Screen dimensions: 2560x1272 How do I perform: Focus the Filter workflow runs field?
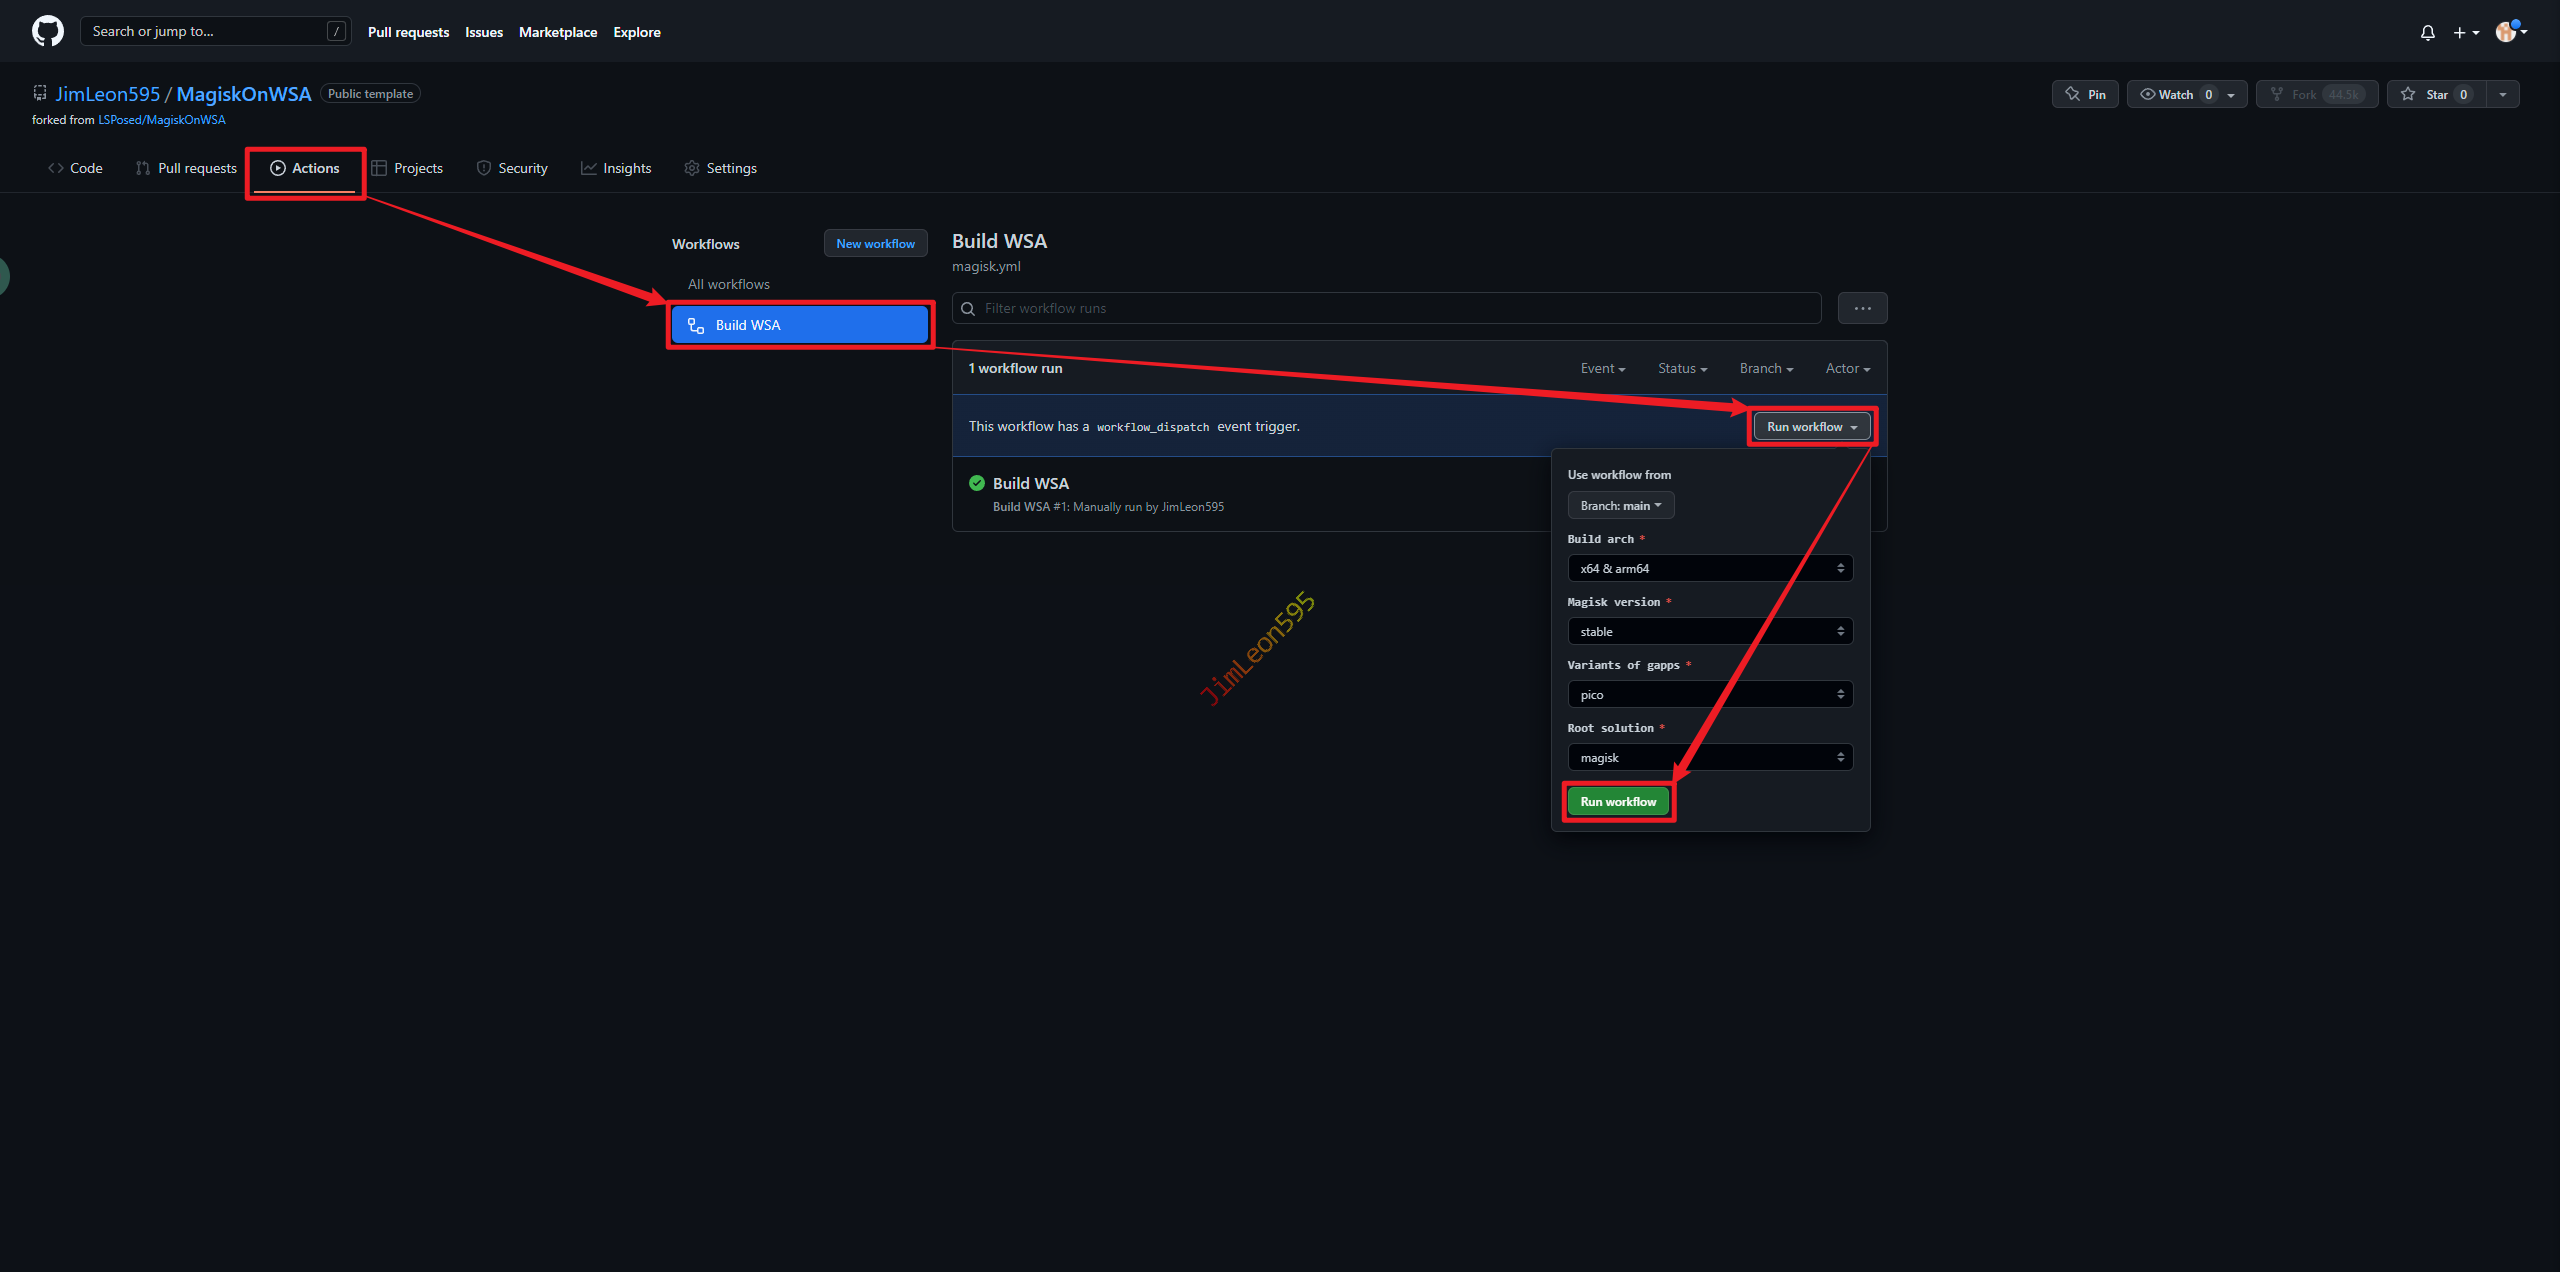[x=1386, y=308]
